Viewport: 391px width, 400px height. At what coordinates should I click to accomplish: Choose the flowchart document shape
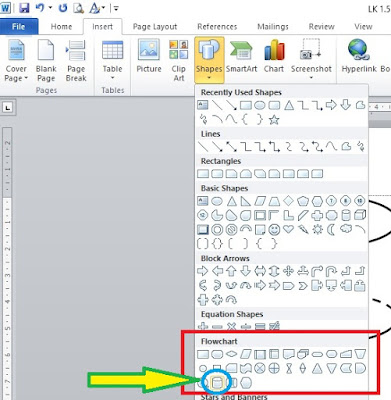tap(288, 354)
